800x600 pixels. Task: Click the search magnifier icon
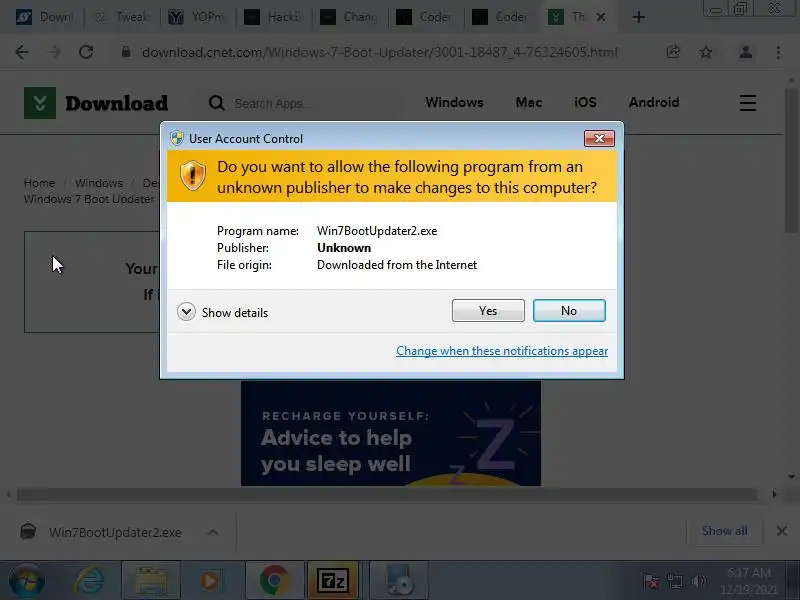(x=216, y=103)
